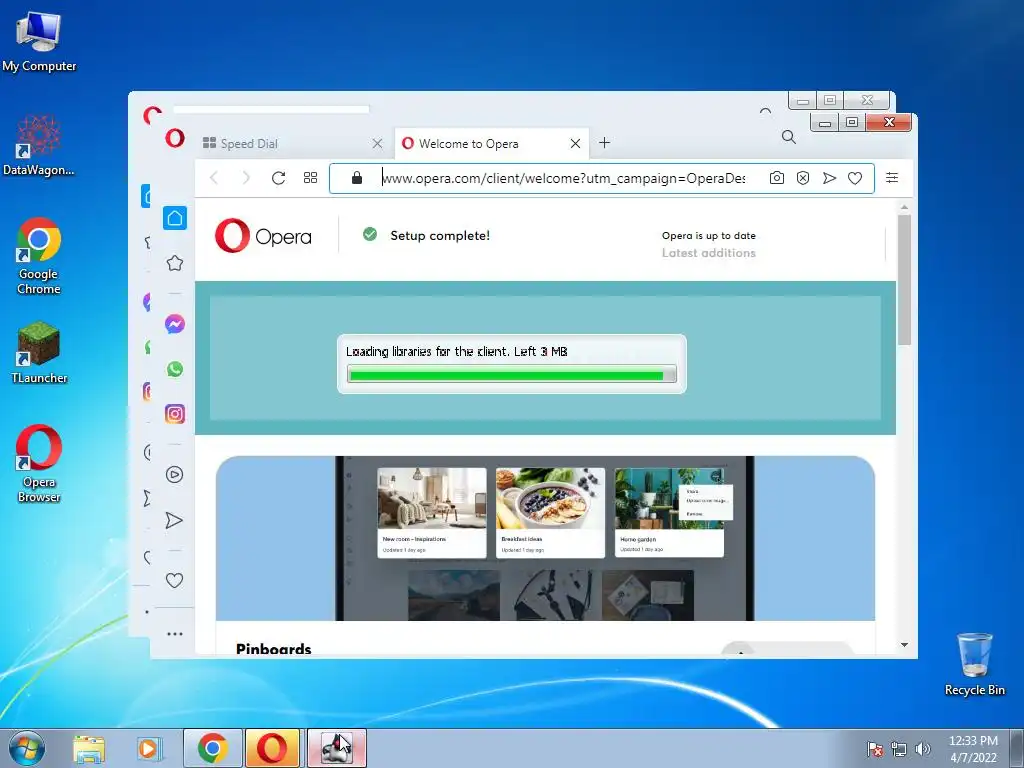The image size is (1024, 768).
Task: Open Instagram in the sidebar
Action: [x=174, y=414]
